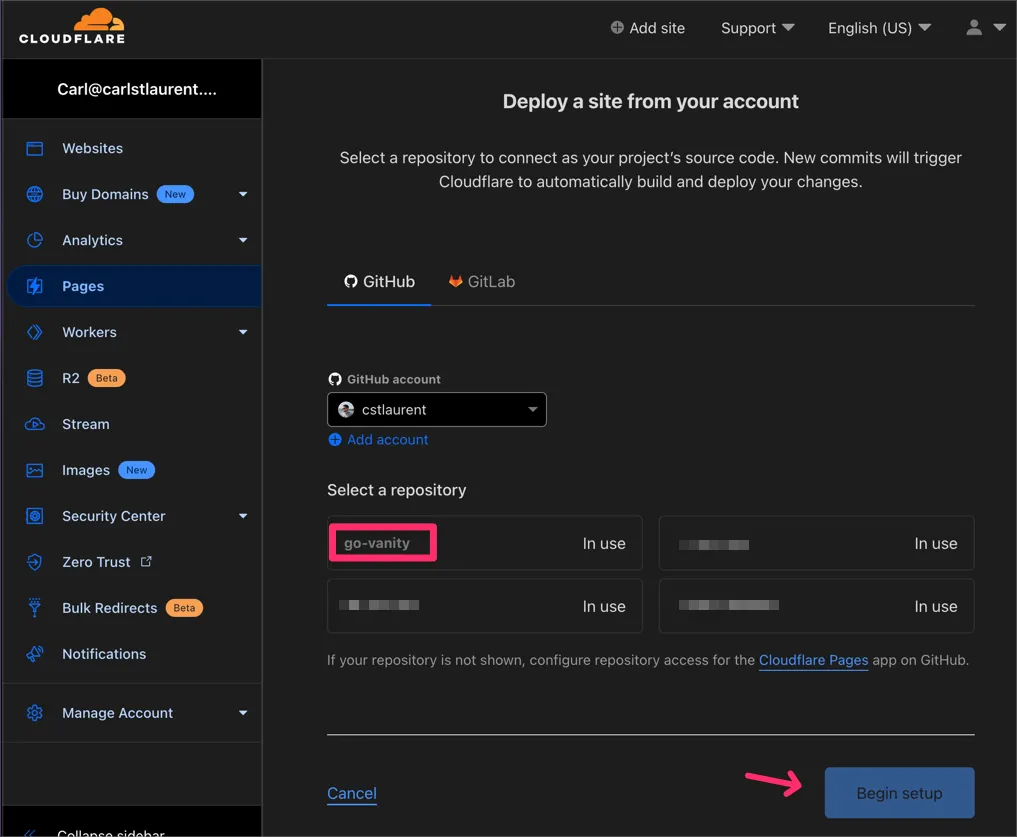The width and height of the screenshot is (1017, 837).
Task: Select the go-vanity repository
Action: click(383, 543)
